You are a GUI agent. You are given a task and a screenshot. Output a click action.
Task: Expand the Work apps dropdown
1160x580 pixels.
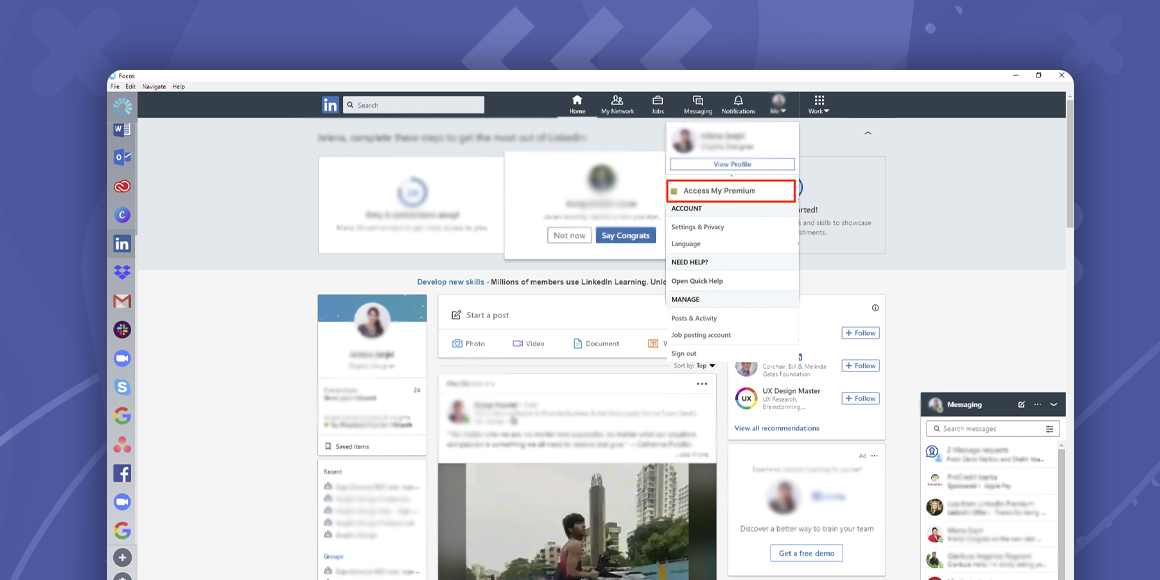click(819, 104)
